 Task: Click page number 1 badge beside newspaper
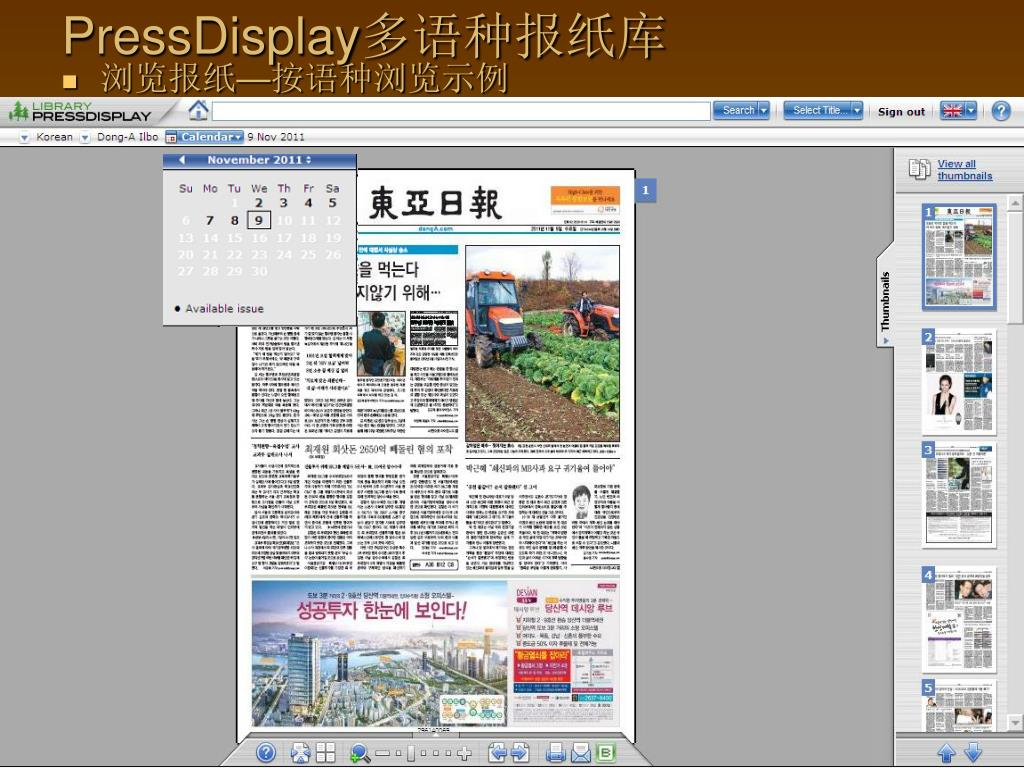click(x=645, y=190)
